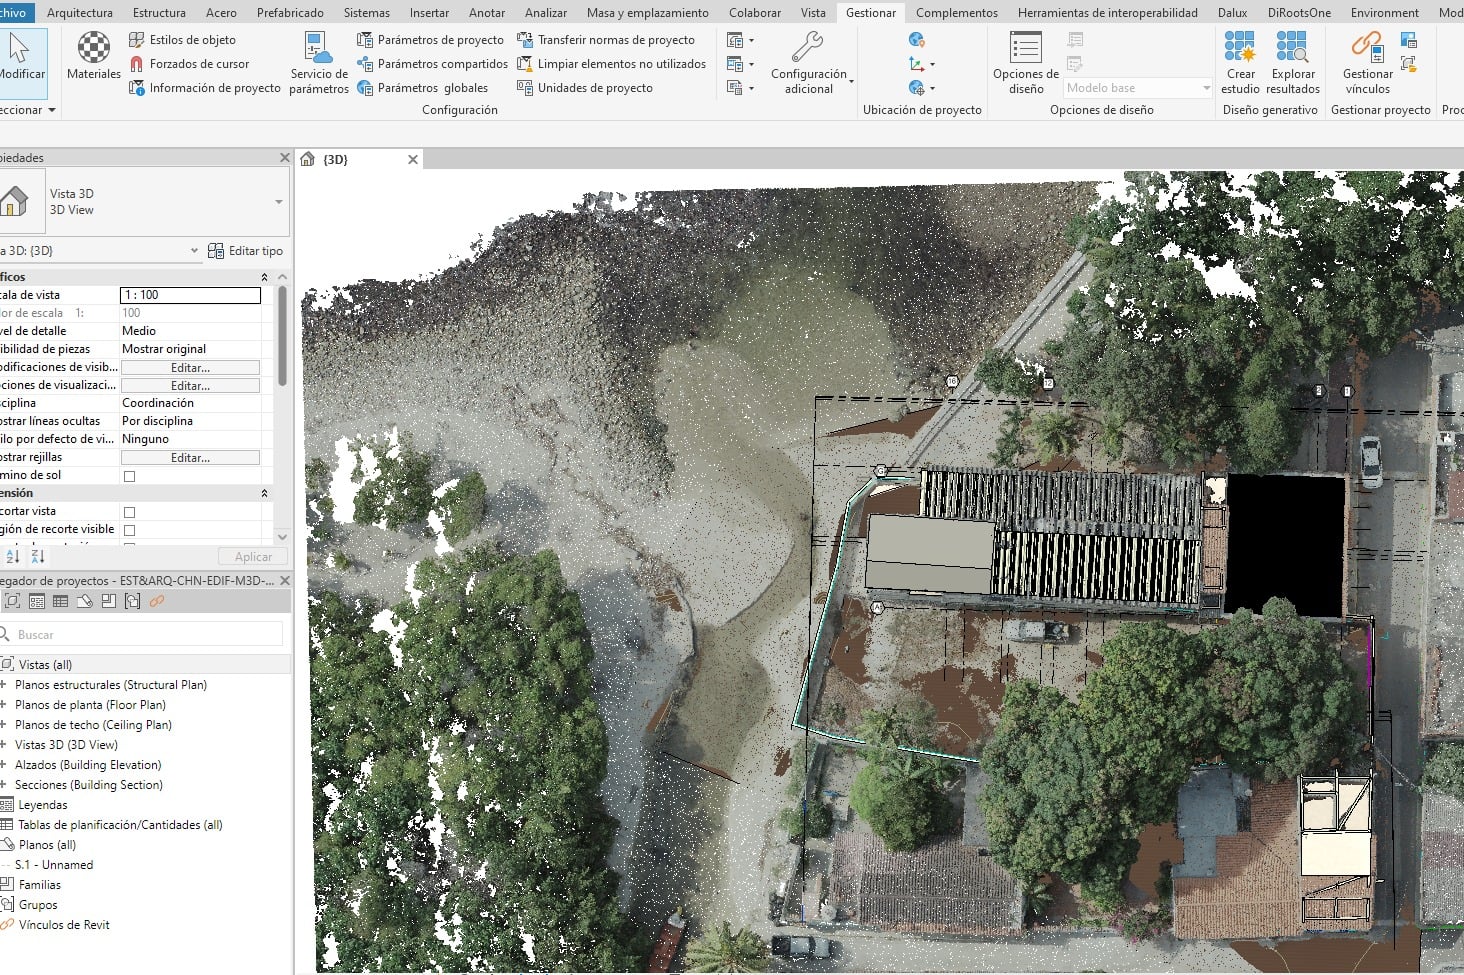Expand Secciones (Building Section)
The width and height of the screenshot is (1464, 975).
pos(4,785)
